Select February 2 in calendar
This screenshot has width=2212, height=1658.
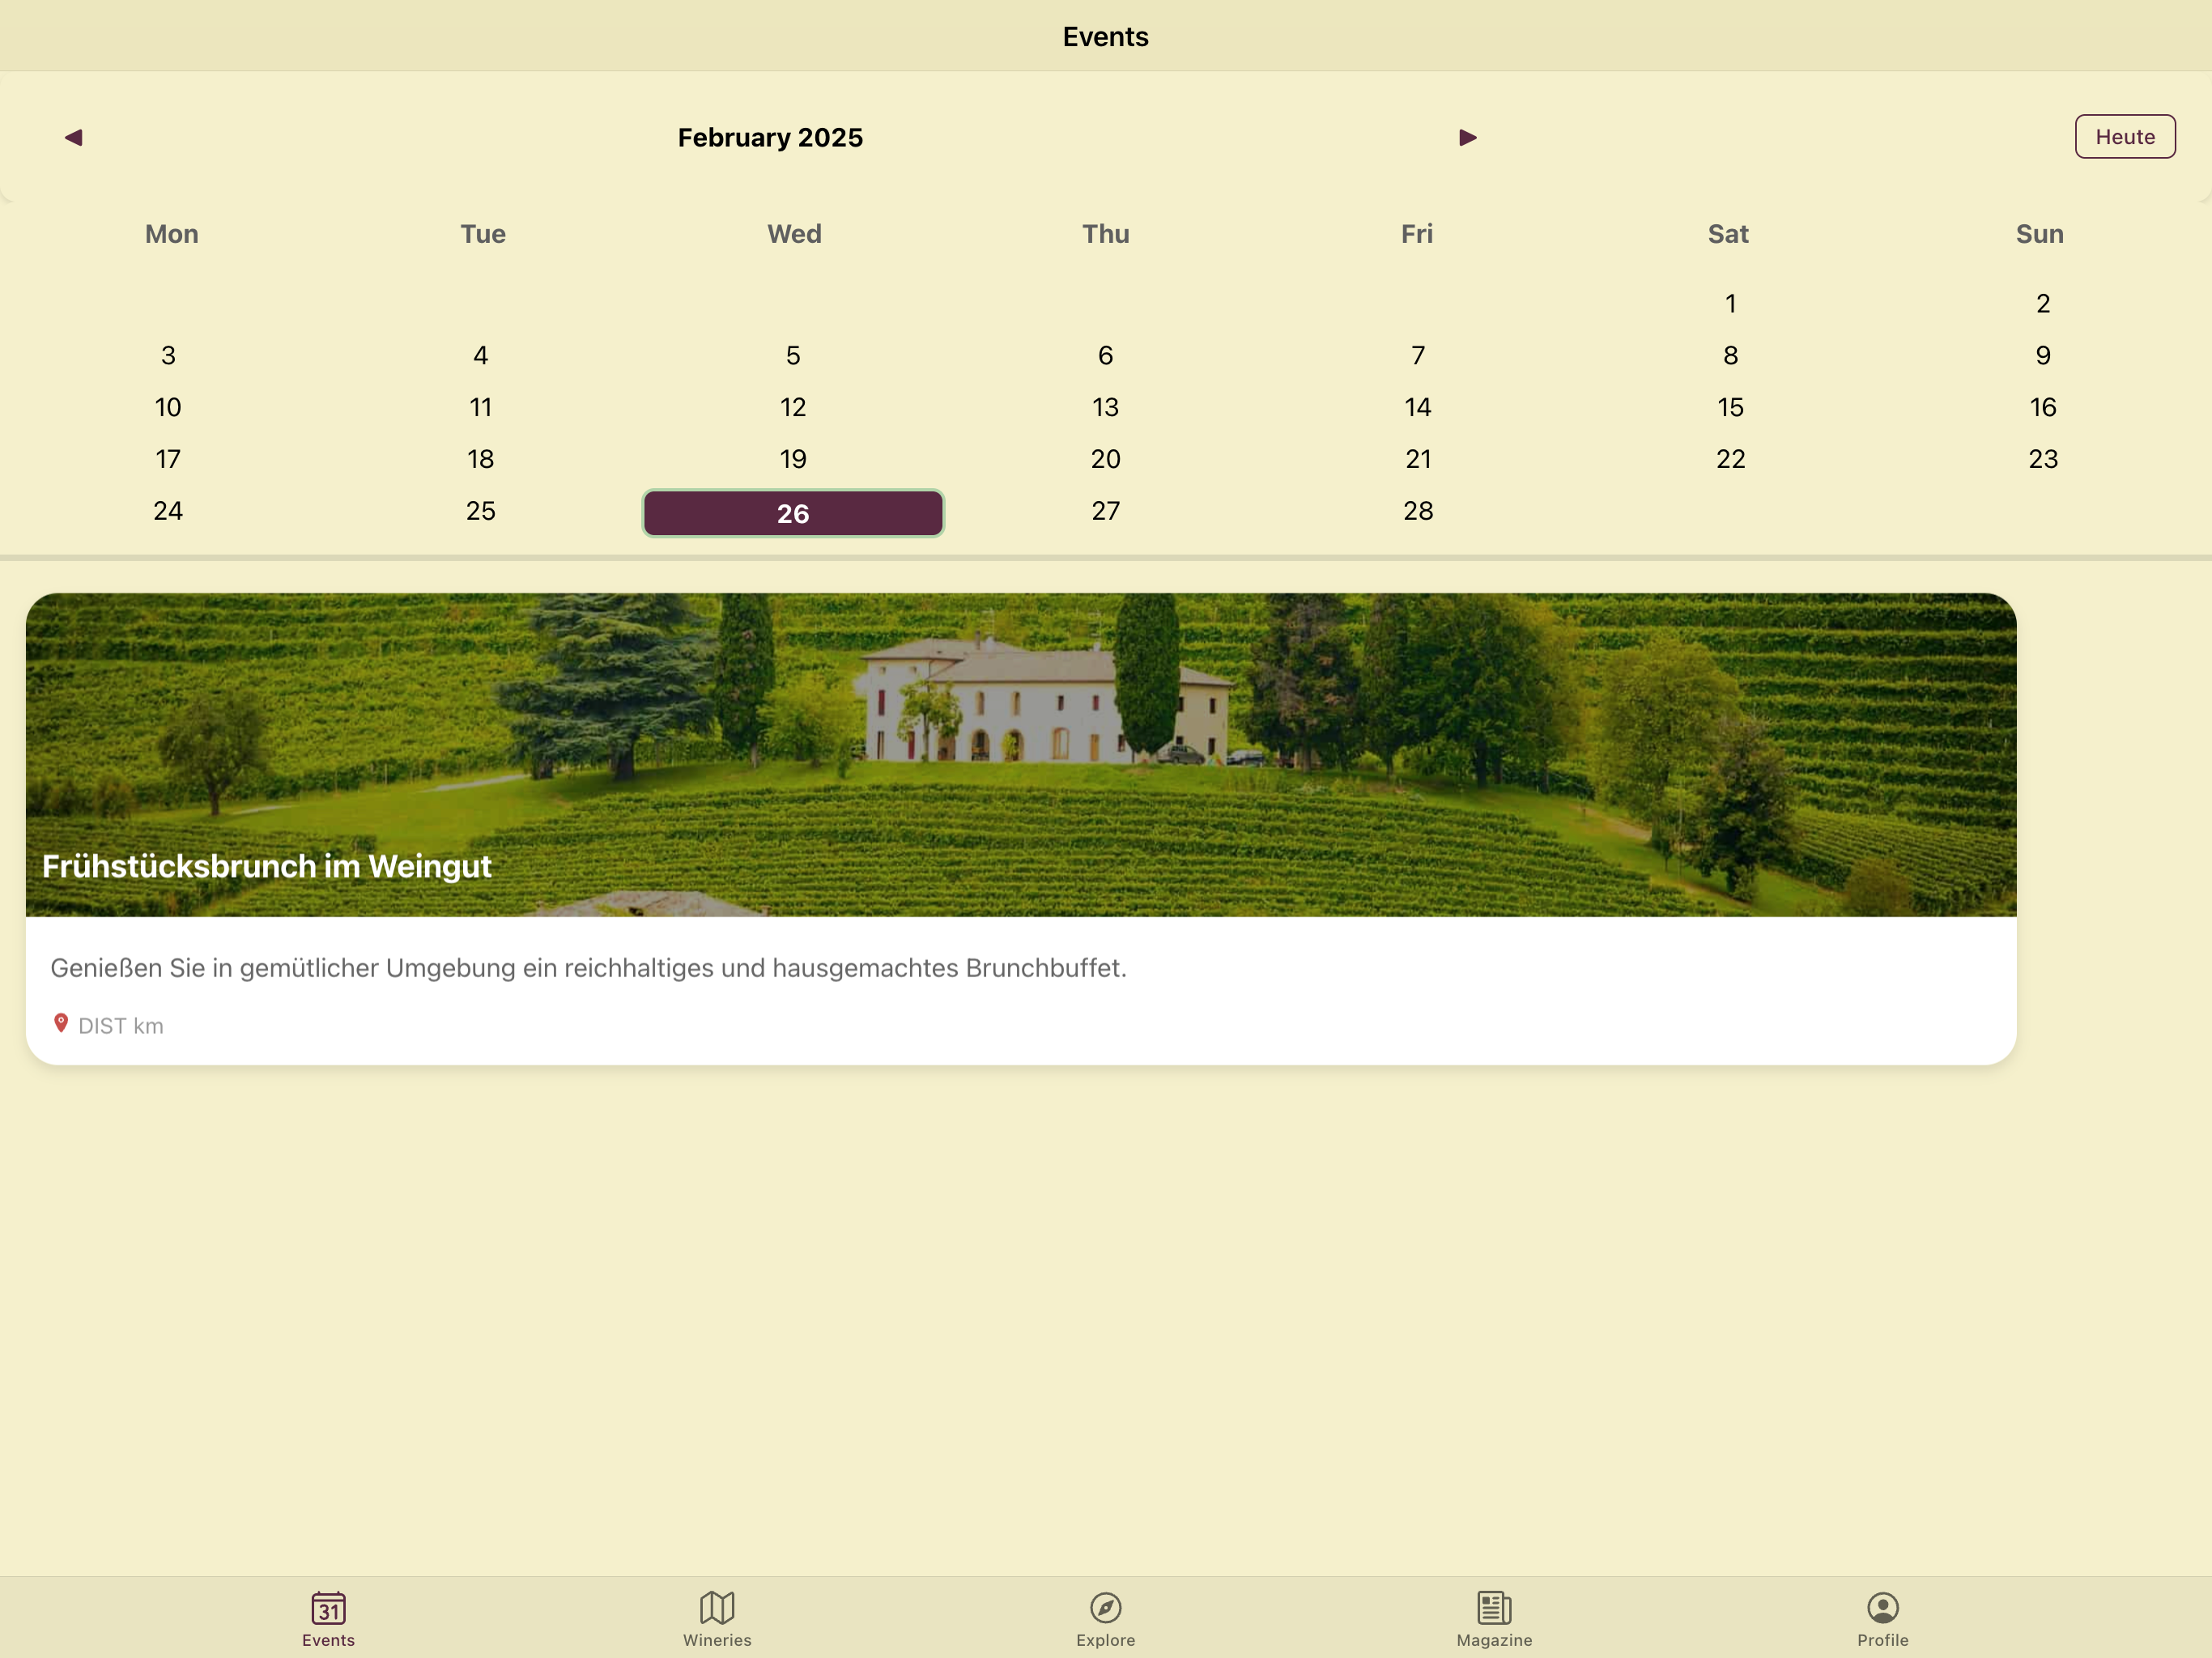point(2043,303)
